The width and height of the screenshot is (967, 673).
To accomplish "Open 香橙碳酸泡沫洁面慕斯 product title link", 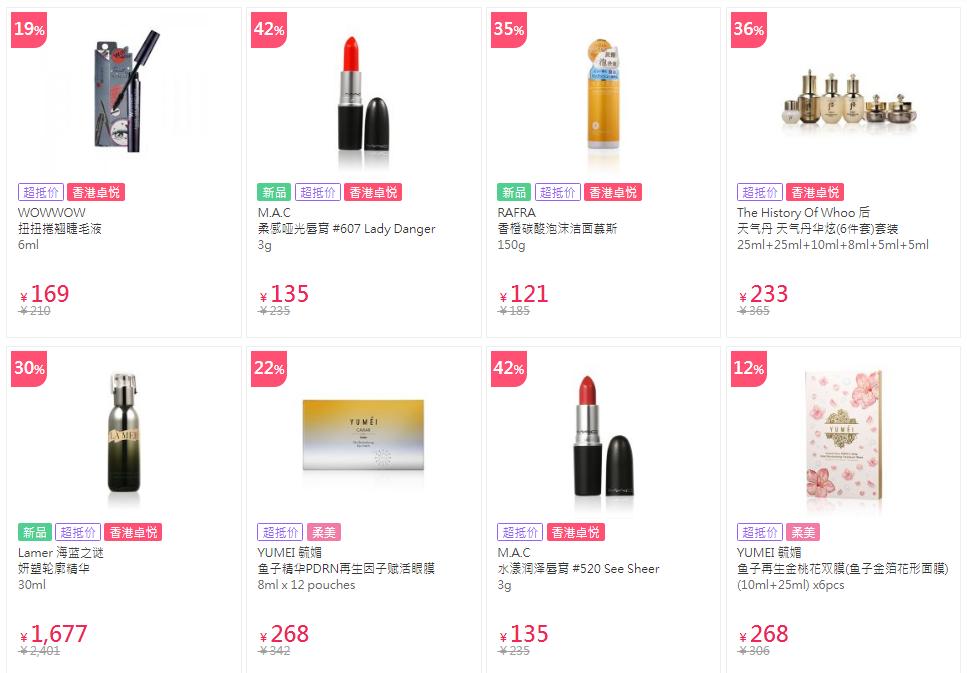I will pos(558,229).
